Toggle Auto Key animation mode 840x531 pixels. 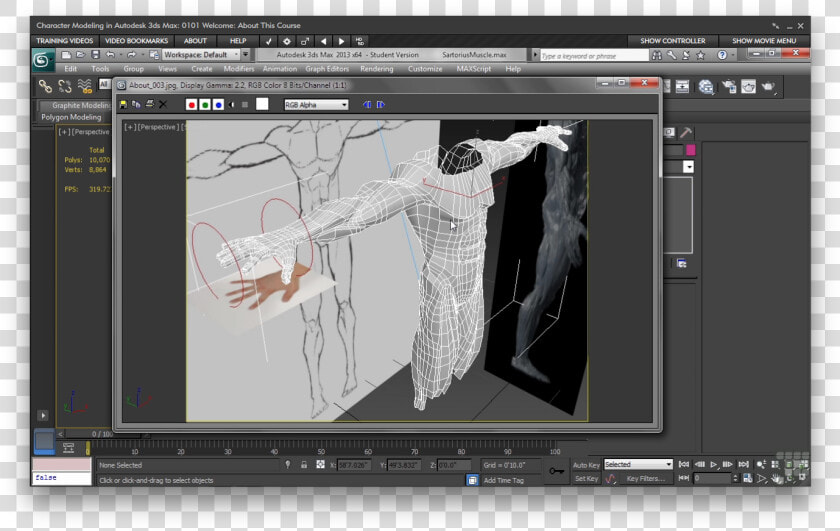coord(586,465)
